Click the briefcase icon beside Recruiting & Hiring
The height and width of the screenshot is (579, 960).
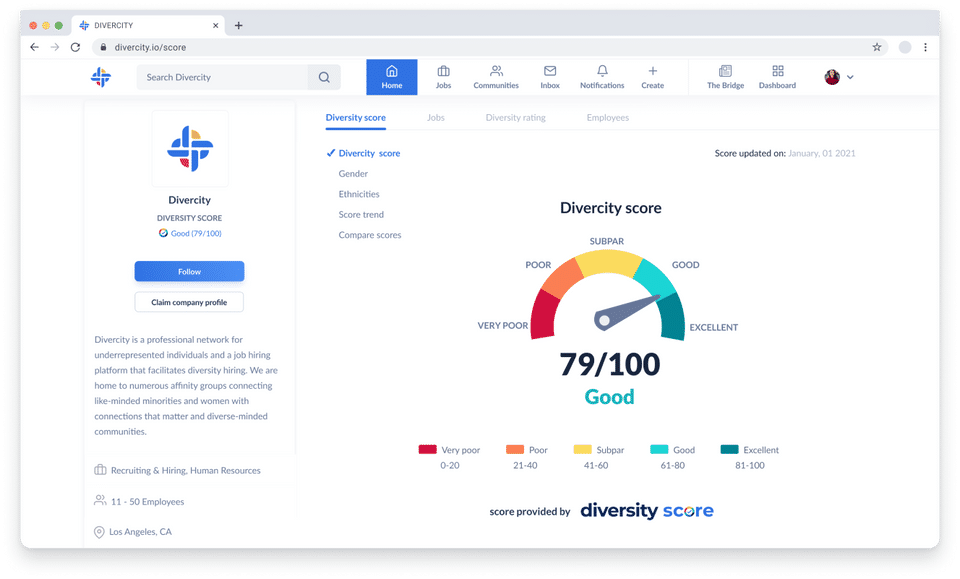click(100, 470)
